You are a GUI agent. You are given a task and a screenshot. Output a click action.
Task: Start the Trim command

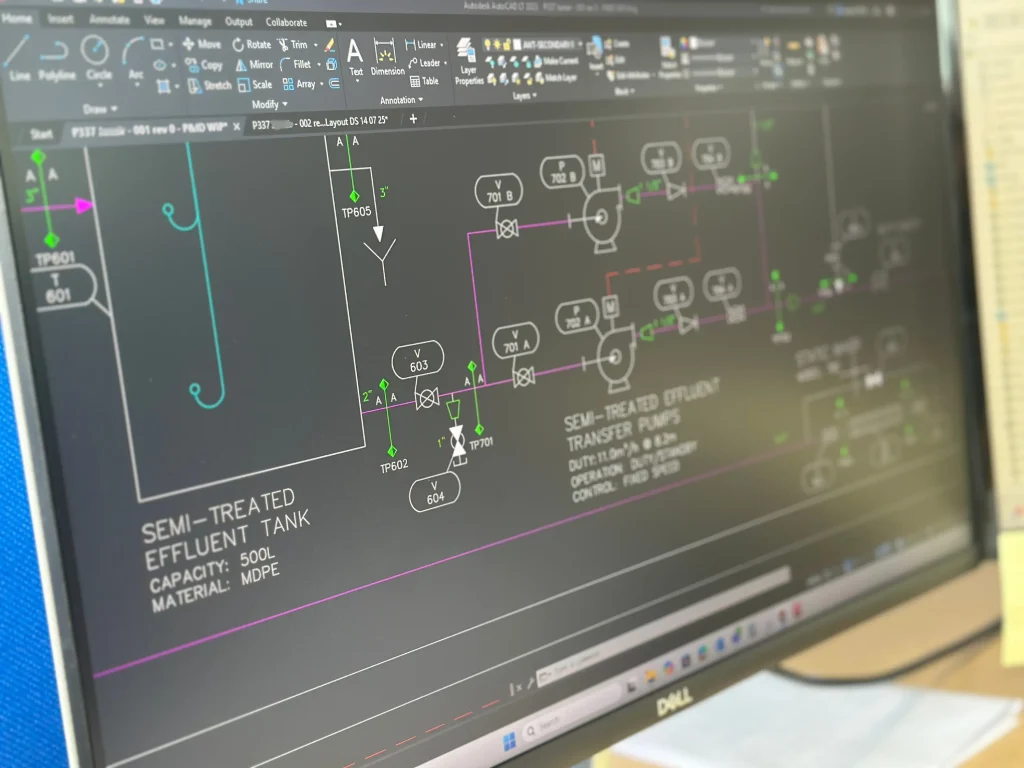click(x=293, y=44)
